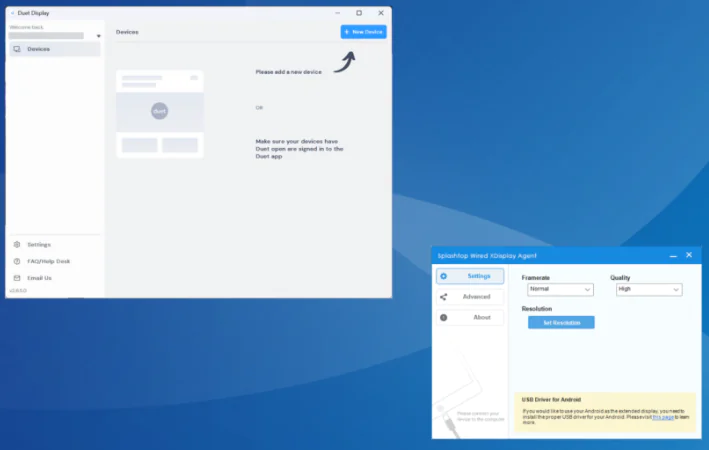Close the Duet Display window
Screen dimensions: 709x450
381,13
